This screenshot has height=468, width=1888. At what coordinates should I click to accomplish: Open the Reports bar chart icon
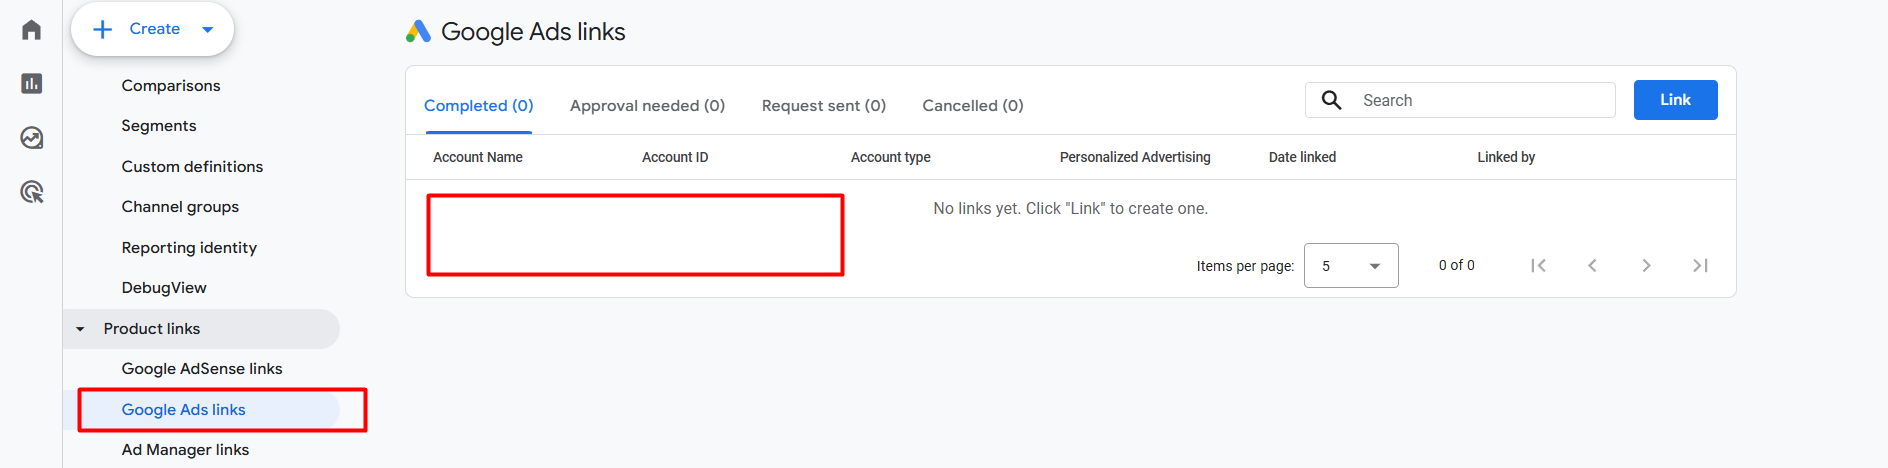(31, 83)
